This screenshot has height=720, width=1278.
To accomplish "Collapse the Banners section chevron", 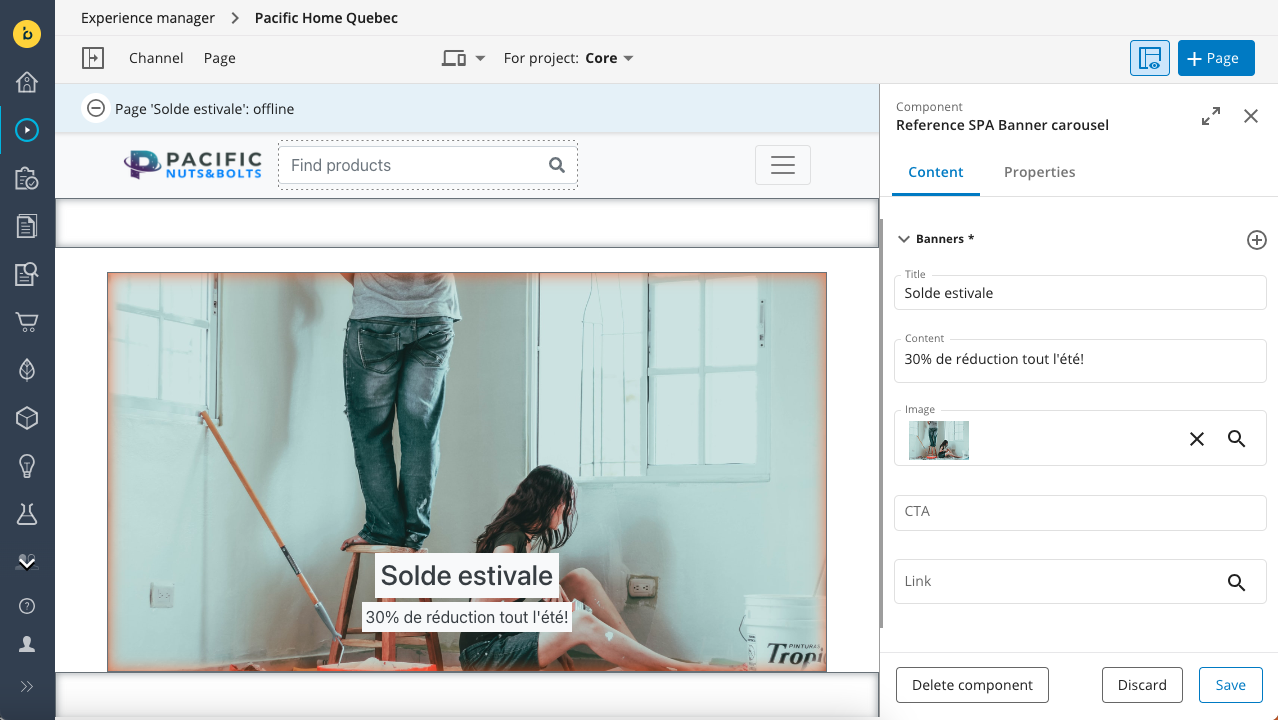I will 904,239.
